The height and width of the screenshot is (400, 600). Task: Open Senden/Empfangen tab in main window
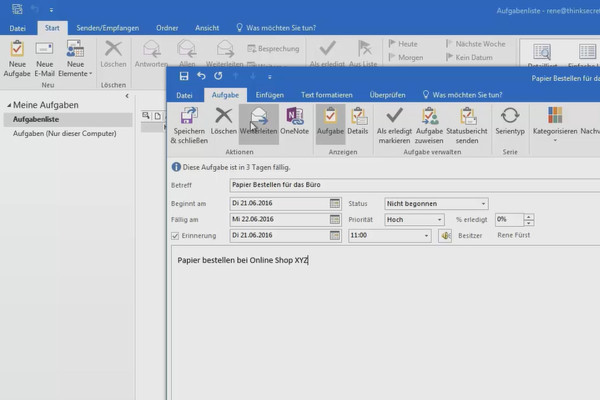coord(108,28)
